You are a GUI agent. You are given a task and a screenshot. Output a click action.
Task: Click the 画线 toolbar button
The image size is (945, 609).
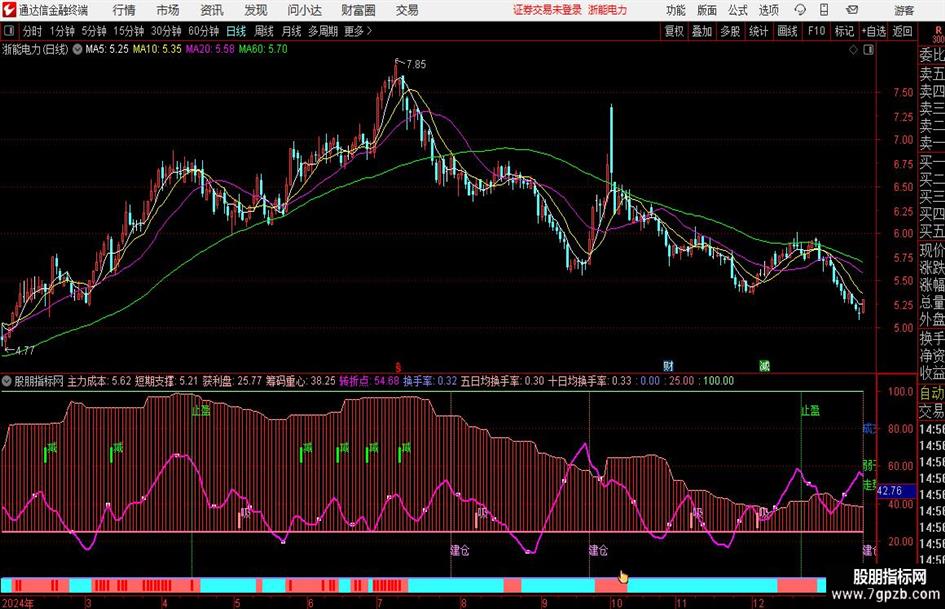tap(787, 31)
